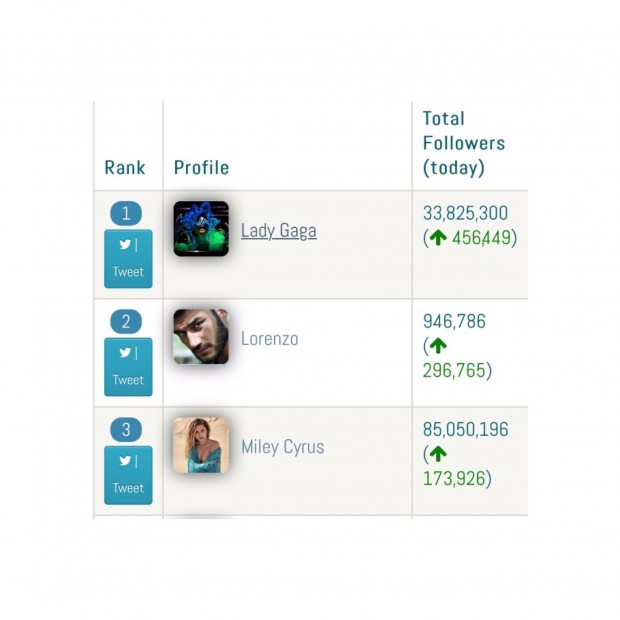Viewport: 620px width, 620px height.
Task: Sort by the Rank column header
Action: point(125,167)
